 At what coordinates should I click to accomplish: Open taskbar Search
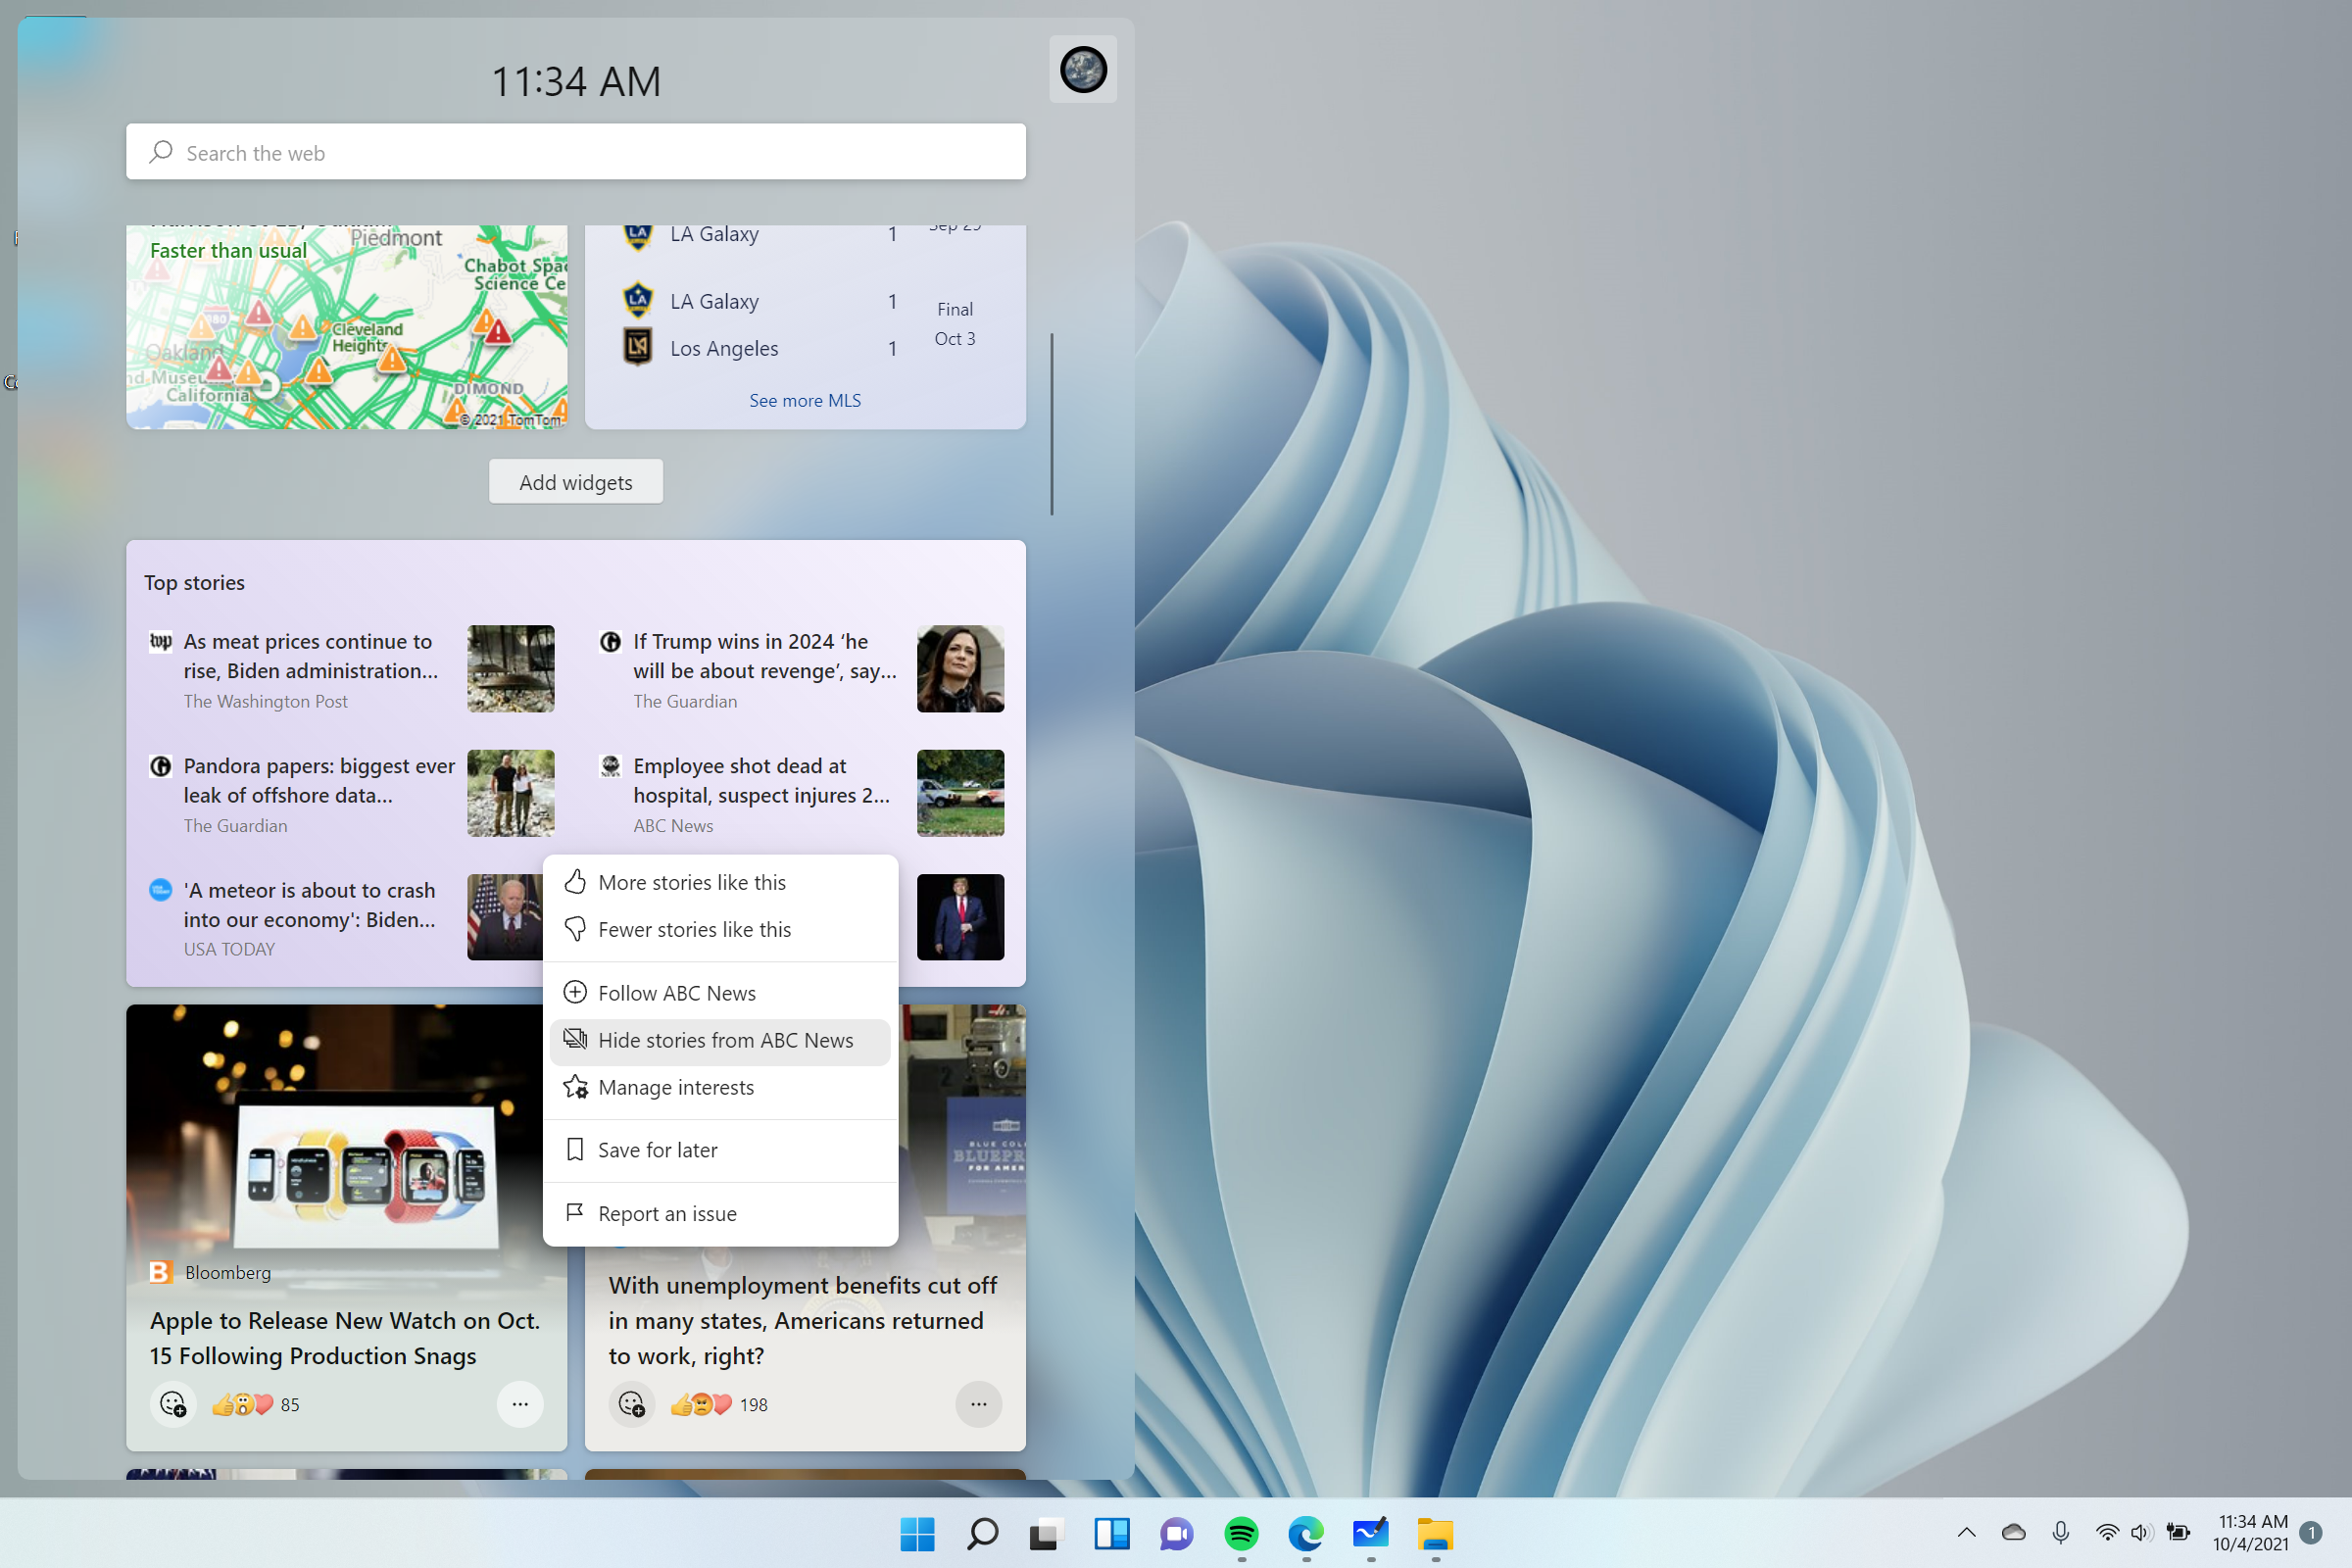(982, 1533)
